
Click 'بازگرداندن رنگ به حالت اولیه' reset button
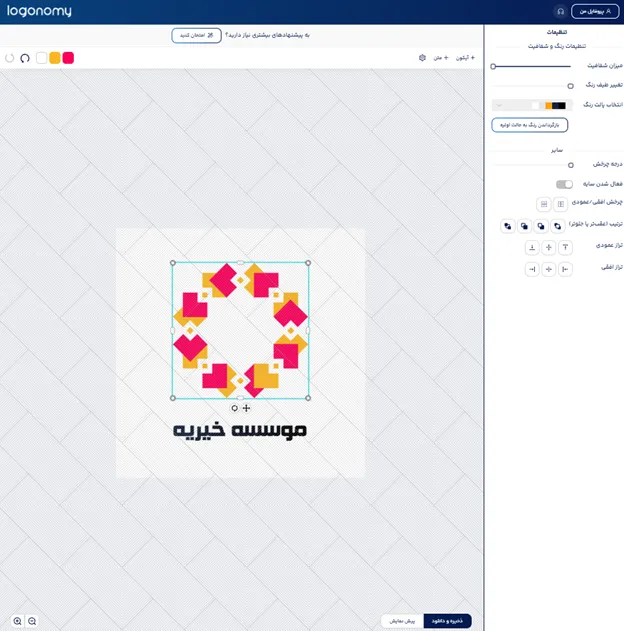tap(530, 125)
